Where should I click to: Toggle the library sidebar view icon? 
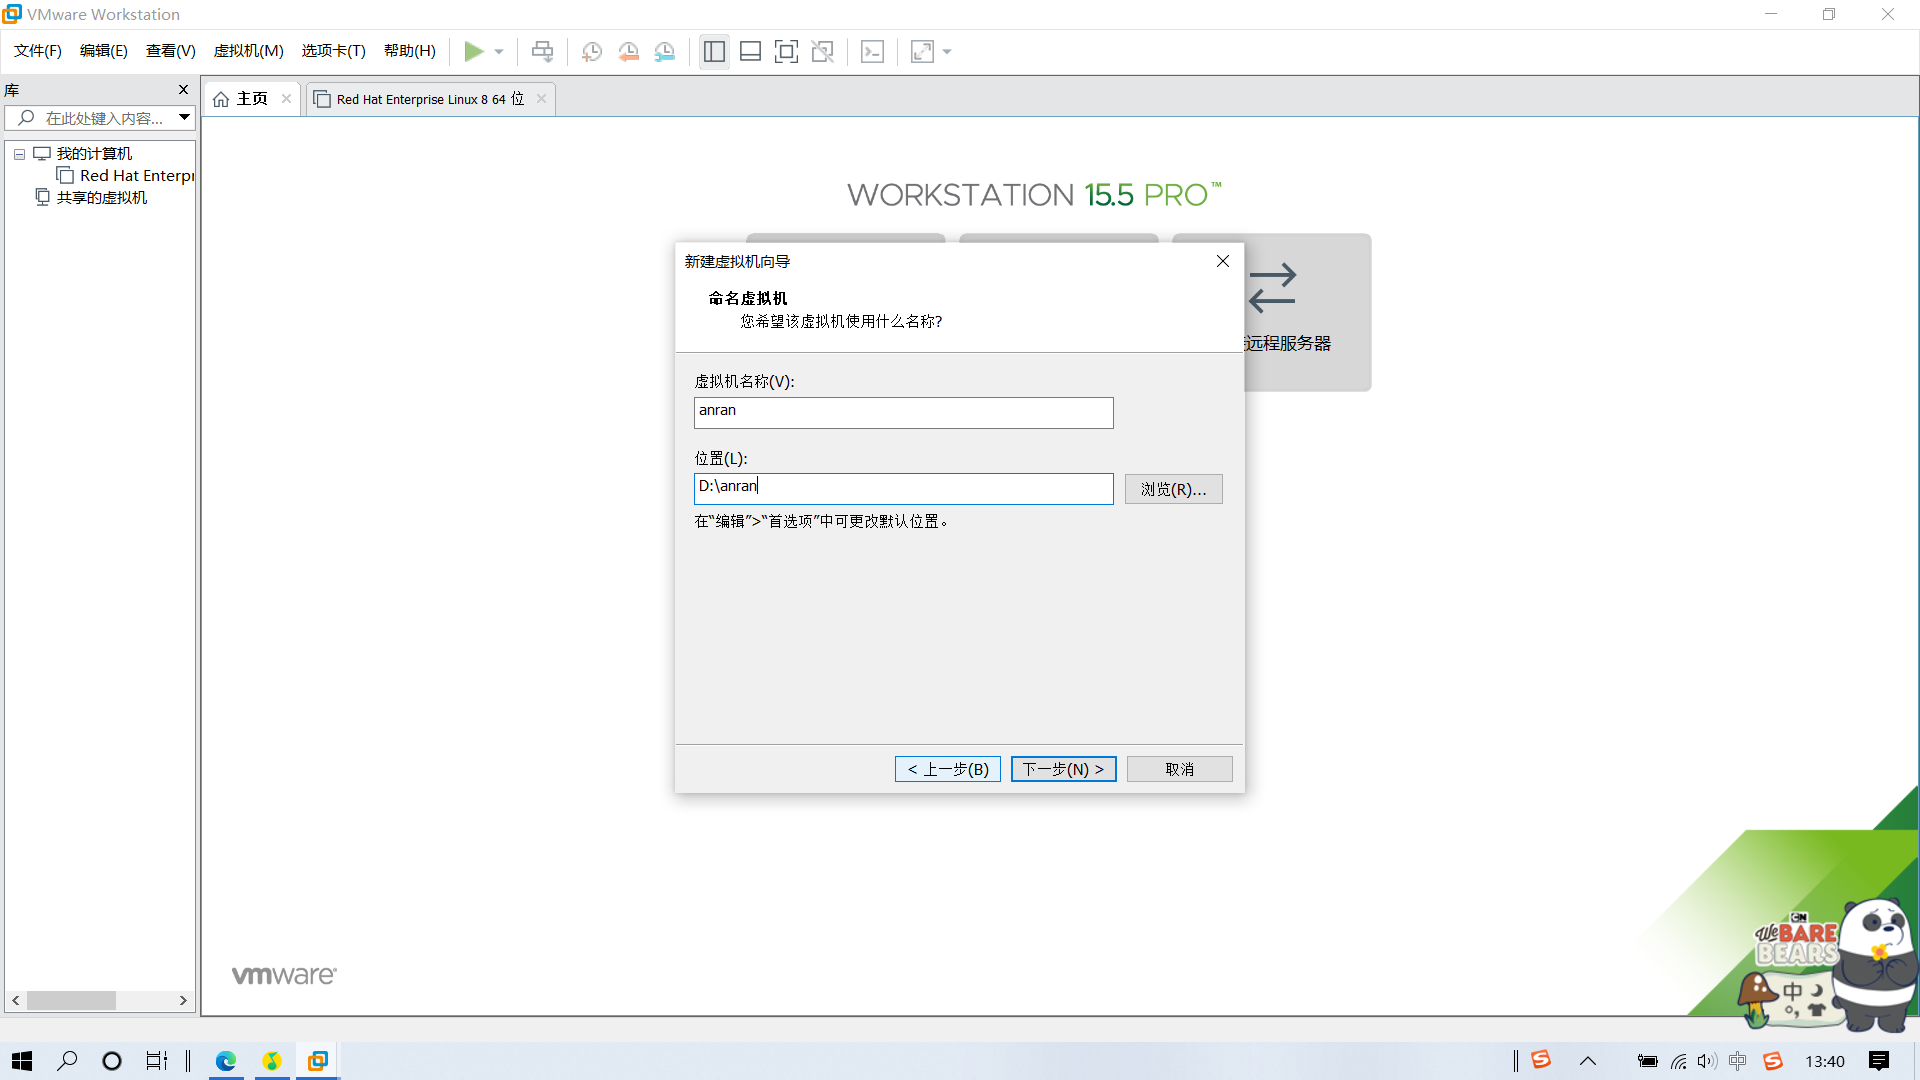click(714, 51)
